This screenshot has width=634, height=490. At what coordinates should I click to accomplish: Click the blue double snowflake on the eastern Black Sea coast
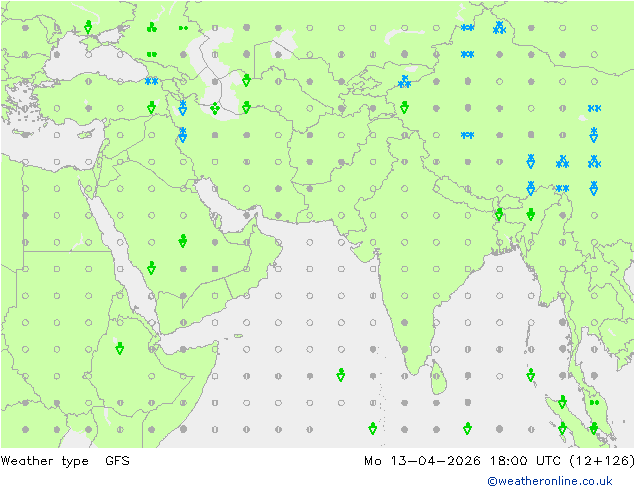151,81
